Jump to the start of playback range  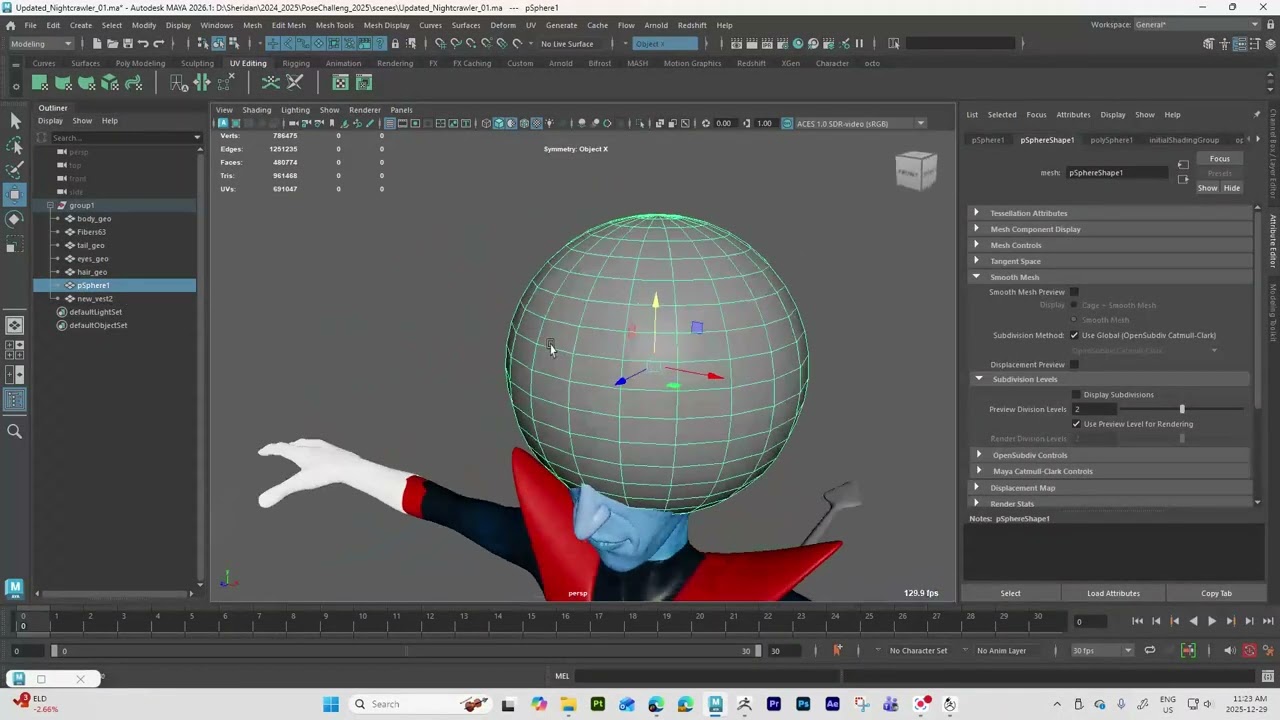[1137, 621]
